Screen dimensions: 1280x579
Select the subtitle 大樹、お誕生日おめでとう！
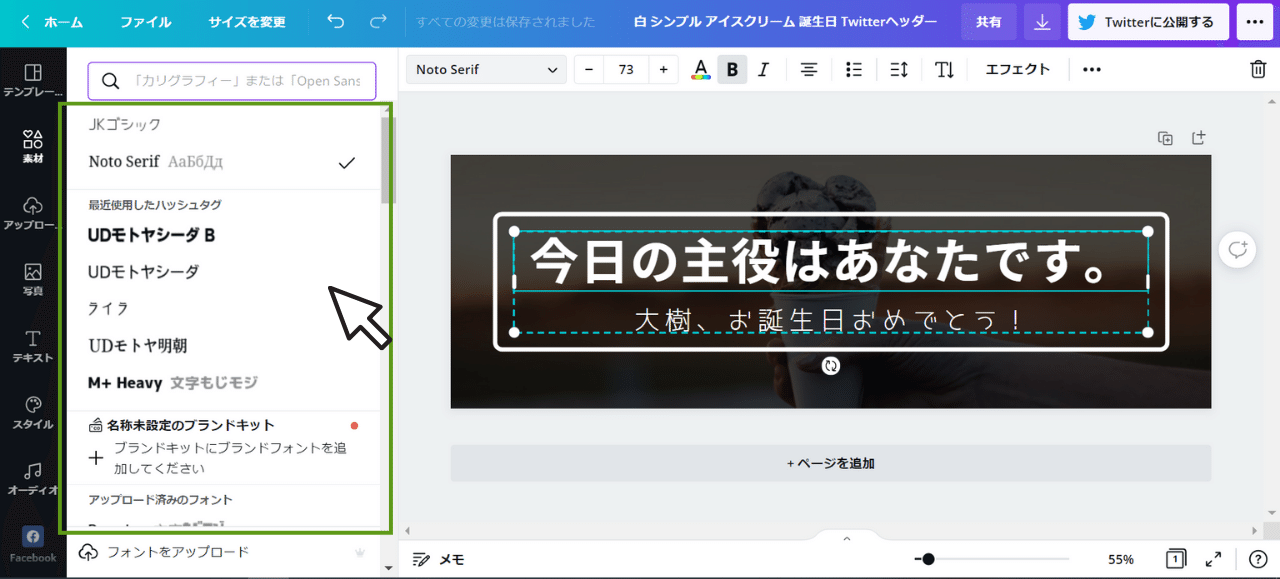[x=830, y=320]
